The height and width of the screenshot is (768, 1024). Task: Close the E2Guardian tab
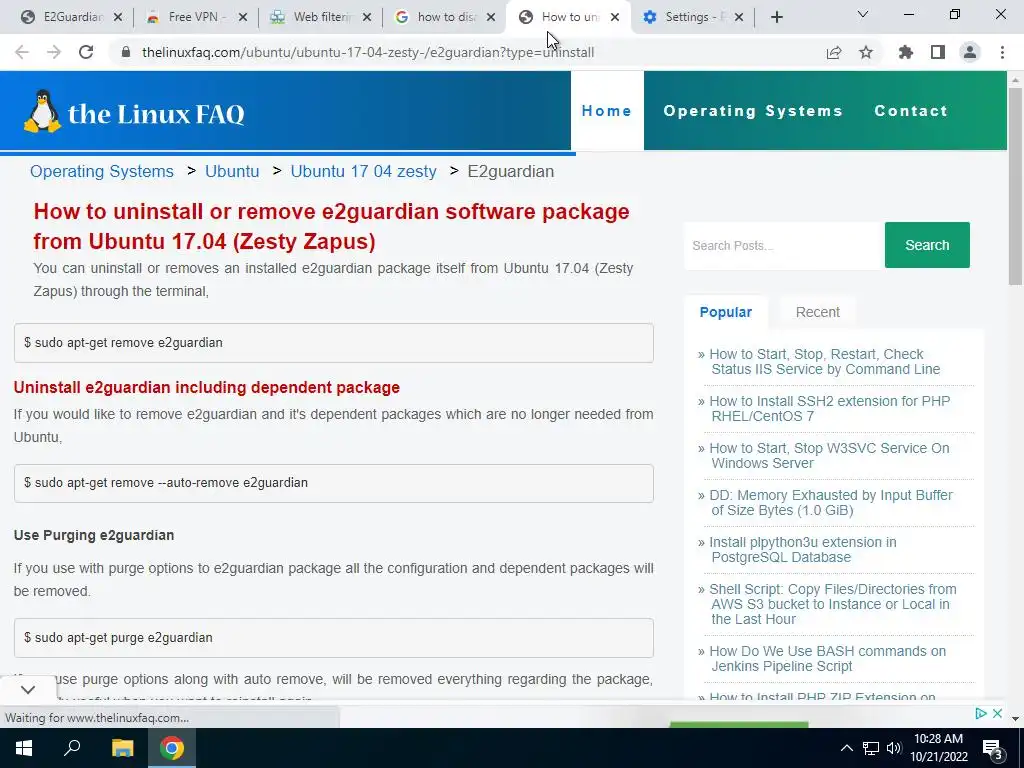(x=118, y=18)
